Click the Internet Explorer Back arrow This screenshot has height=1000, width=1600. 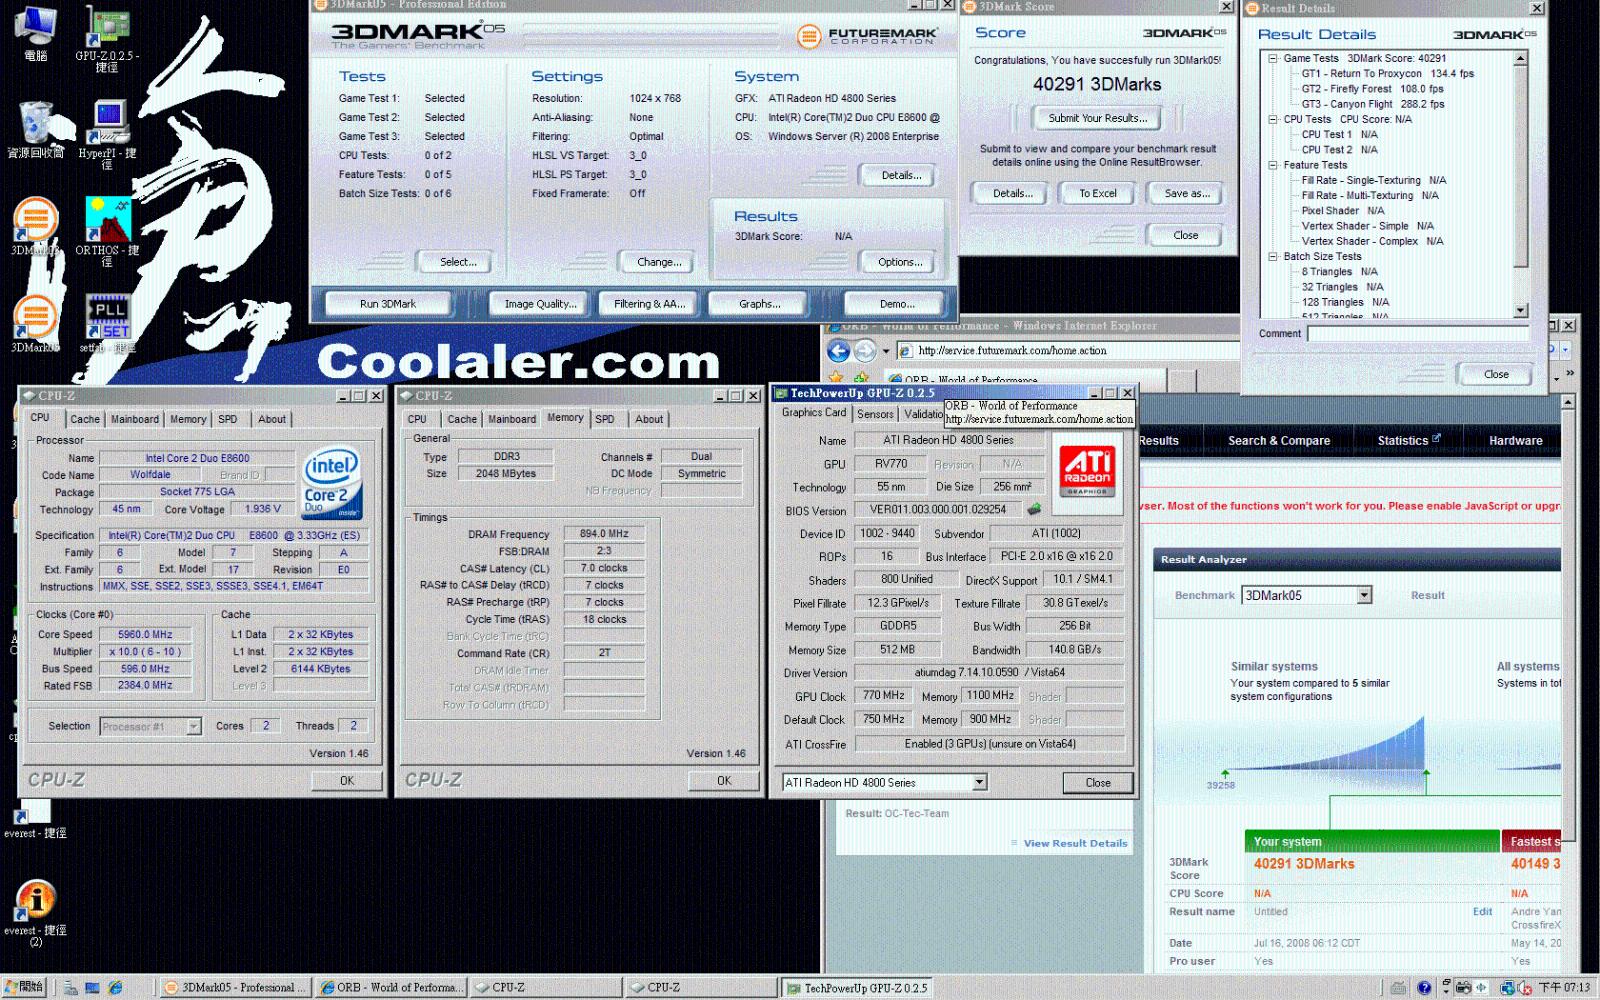point(838,351)
